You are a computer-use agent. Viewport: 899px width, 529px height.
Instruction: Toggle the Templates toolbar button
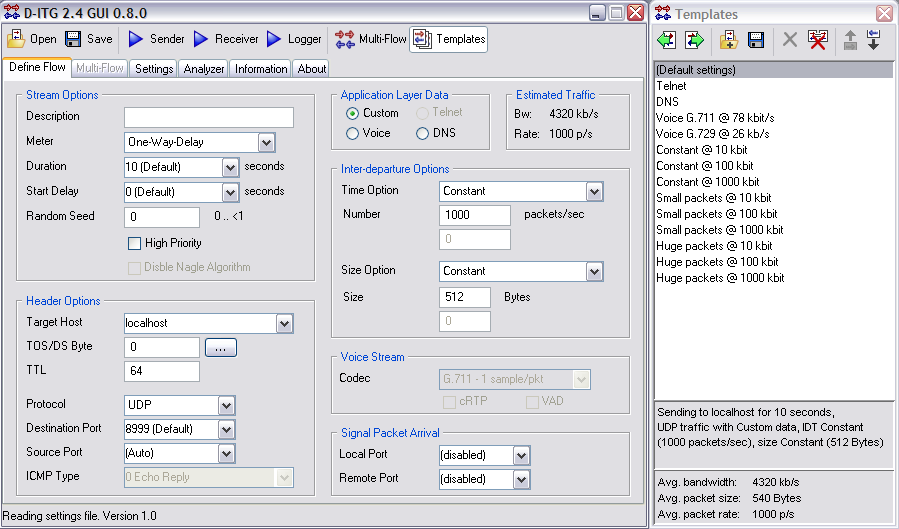(448, 39)
